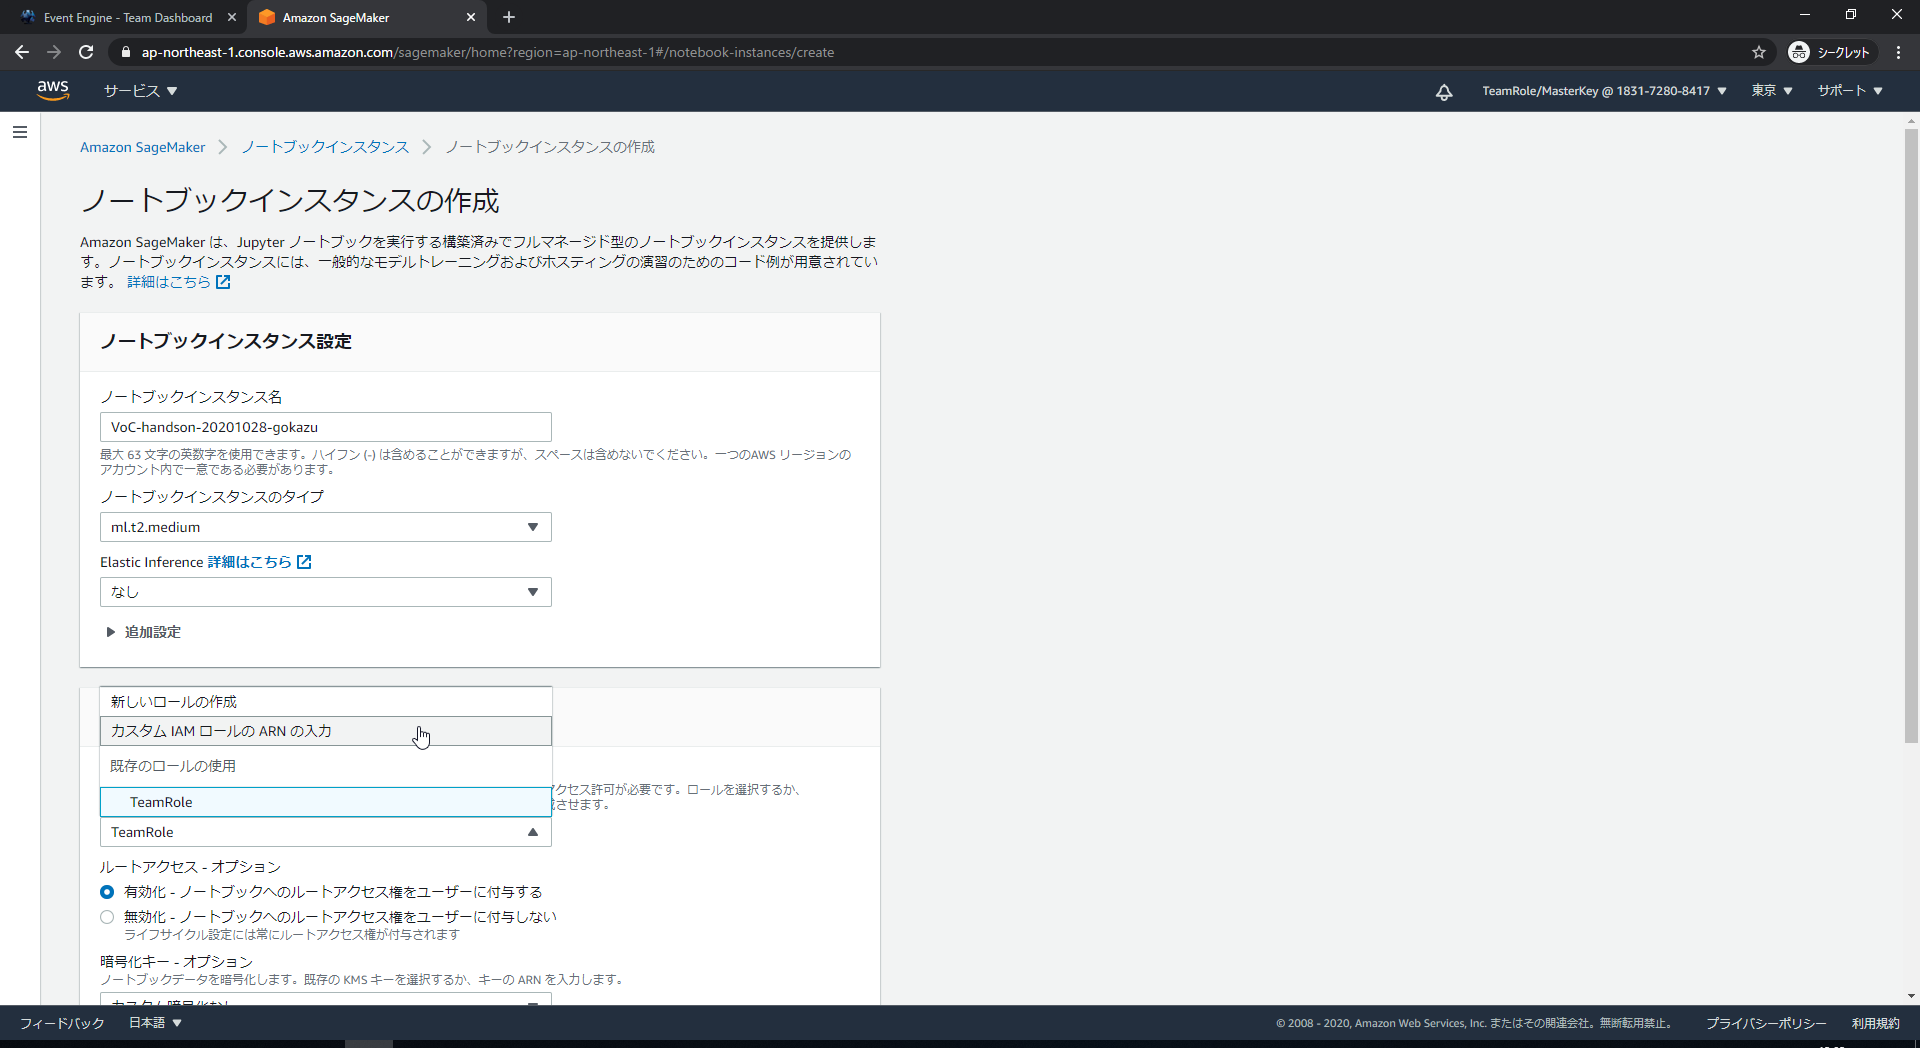Click the AWS logo home icon
The image size is (1920, 1048).
[53, 90]
